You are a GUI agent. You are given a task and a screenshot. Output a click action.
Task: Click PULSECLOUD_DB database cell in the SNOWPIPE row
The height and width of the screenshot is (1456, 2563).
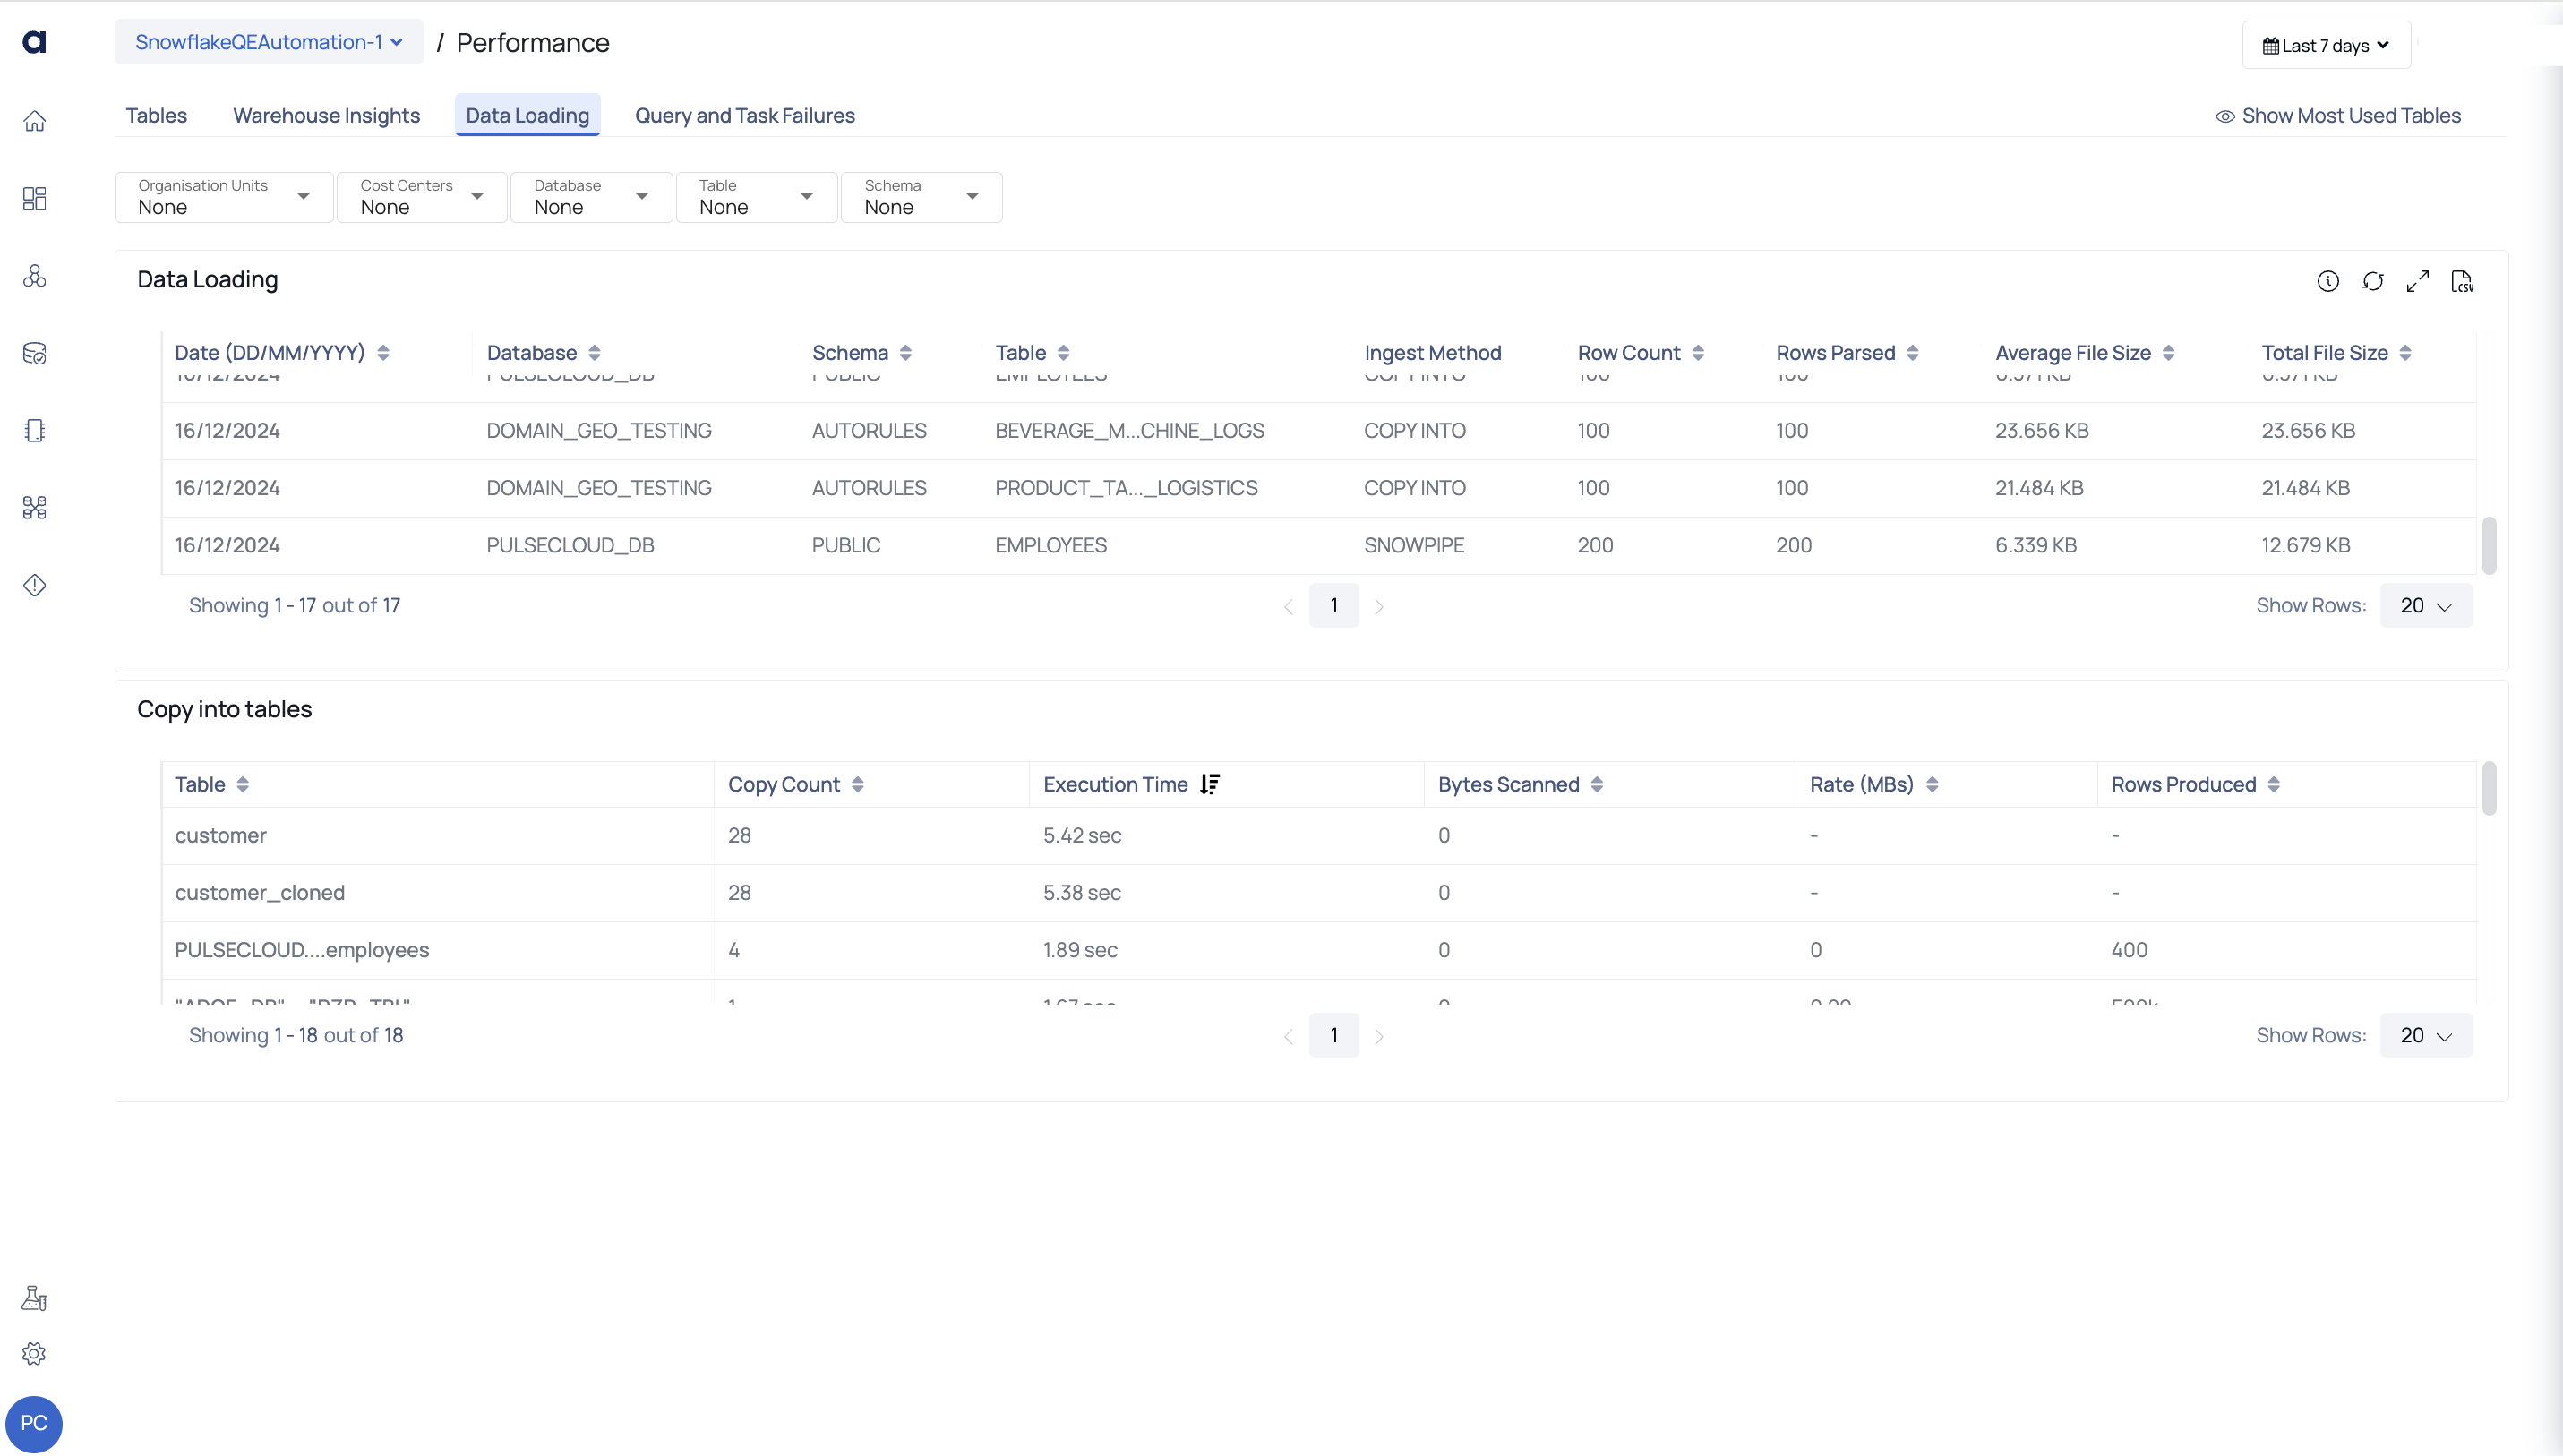pos(570,546)
